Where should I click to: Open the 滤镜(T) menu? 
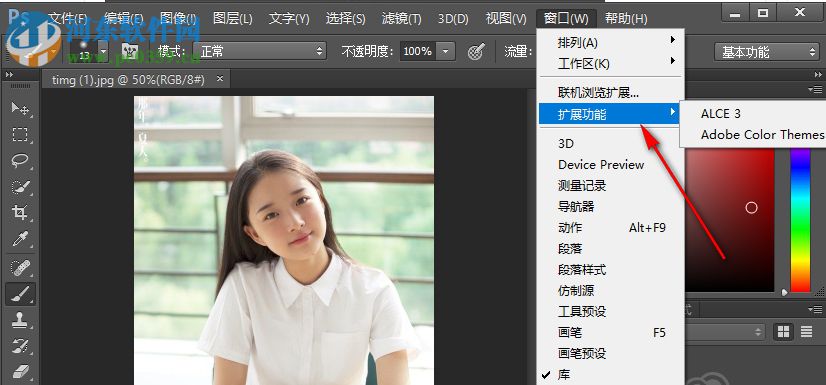coord(401,18)
